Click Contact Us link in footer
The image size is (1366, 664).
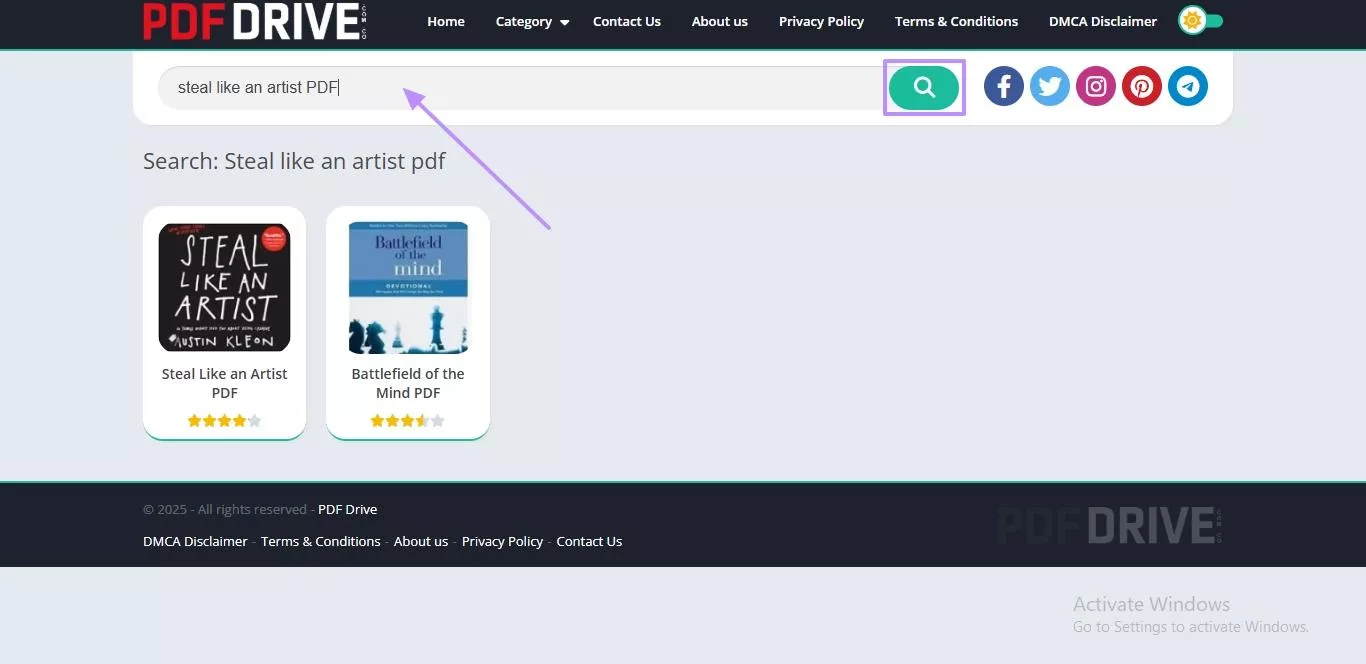coord(589,542)
